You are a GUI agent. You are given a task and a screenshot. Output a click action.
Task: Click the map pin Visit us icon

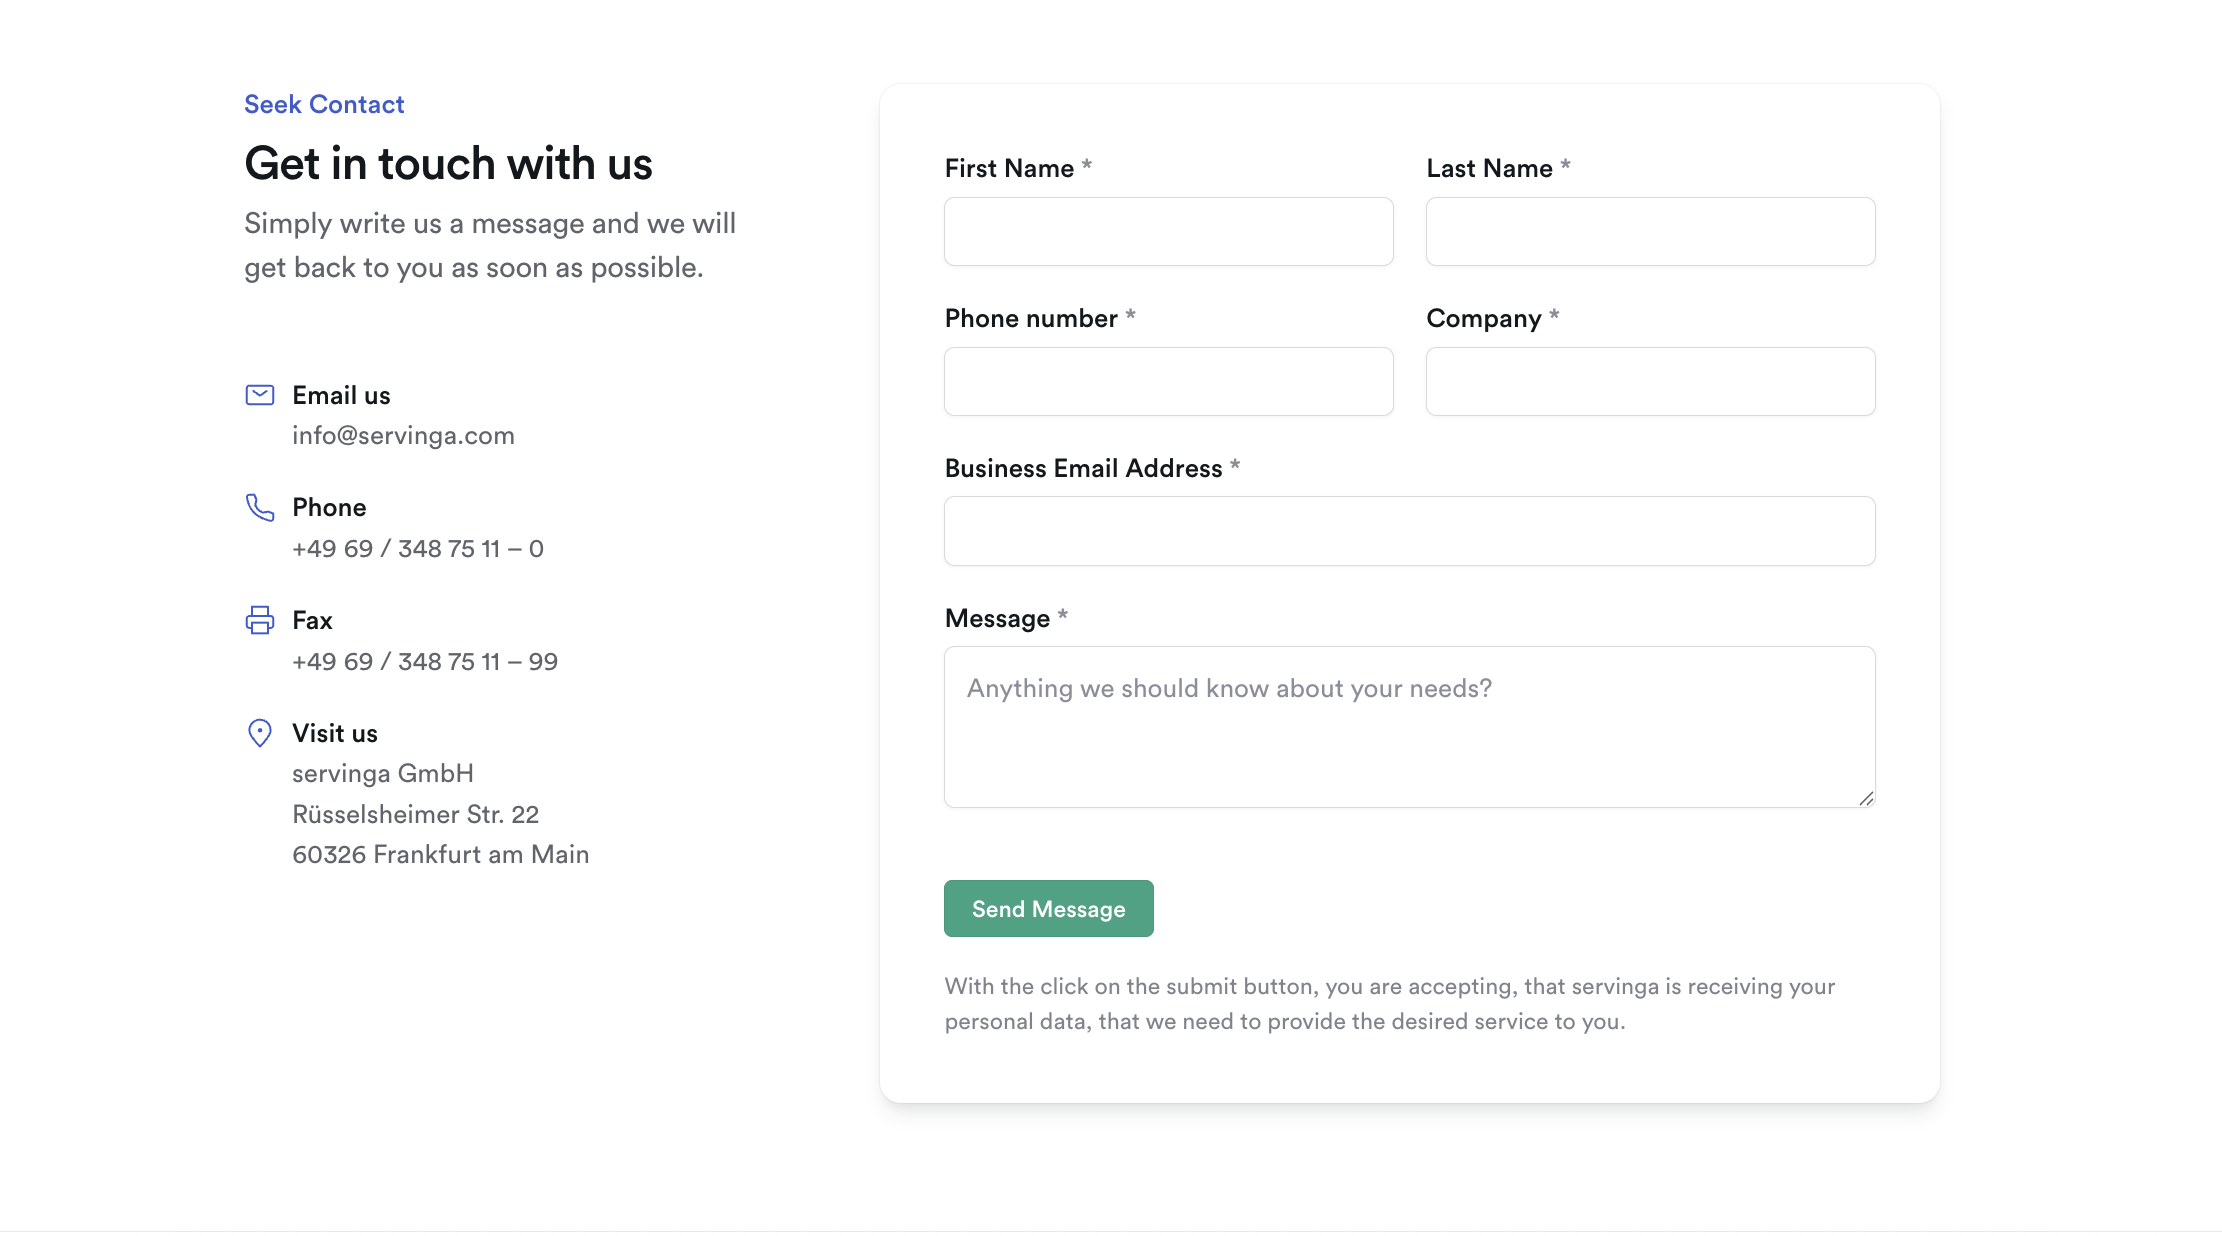point(260,733)
